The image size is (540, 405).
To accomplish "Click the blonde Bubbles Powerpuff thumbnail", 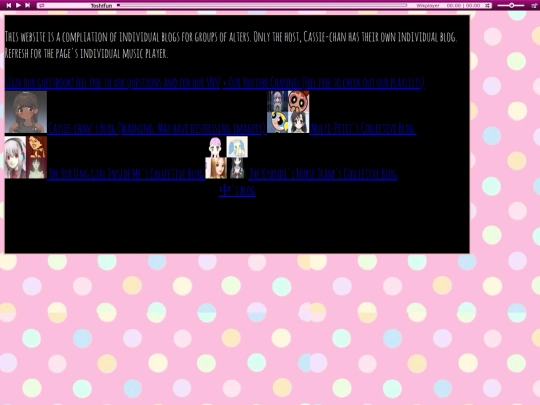I will pyautogui.click(x=278, y=123).
